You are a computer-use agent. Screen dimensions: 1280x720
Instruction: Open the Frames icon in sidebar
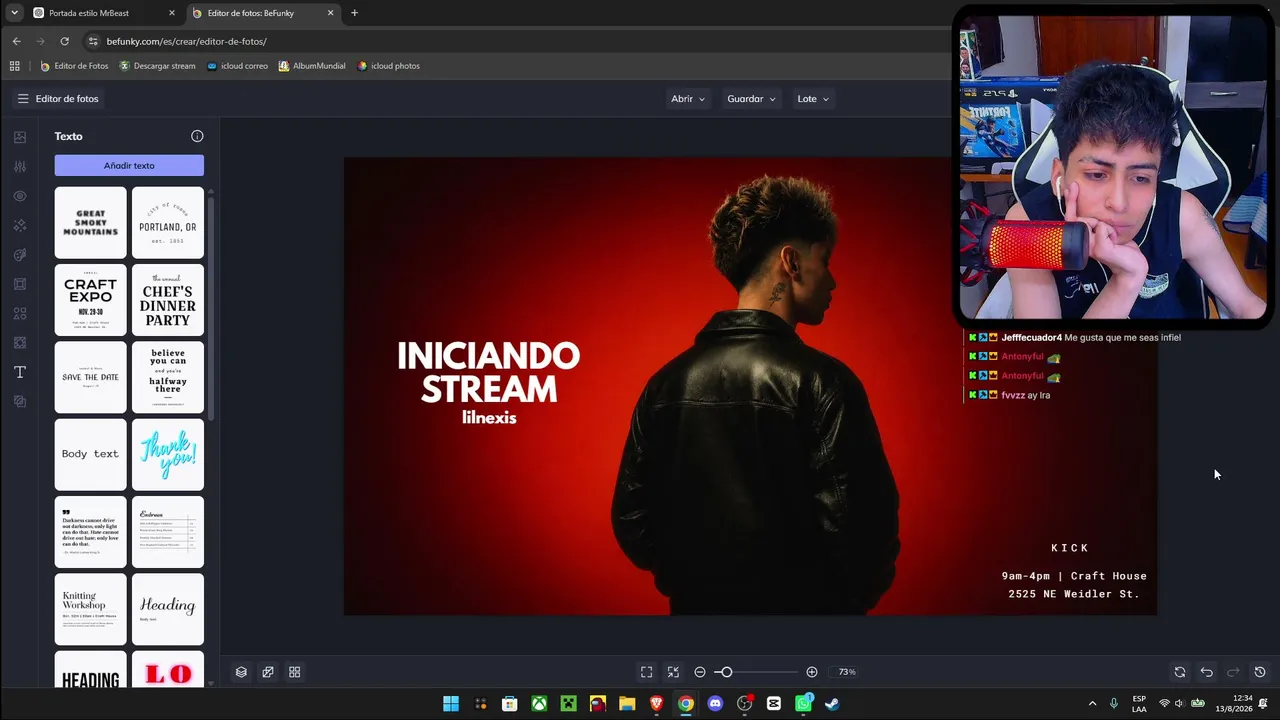[x=20, y=284]
